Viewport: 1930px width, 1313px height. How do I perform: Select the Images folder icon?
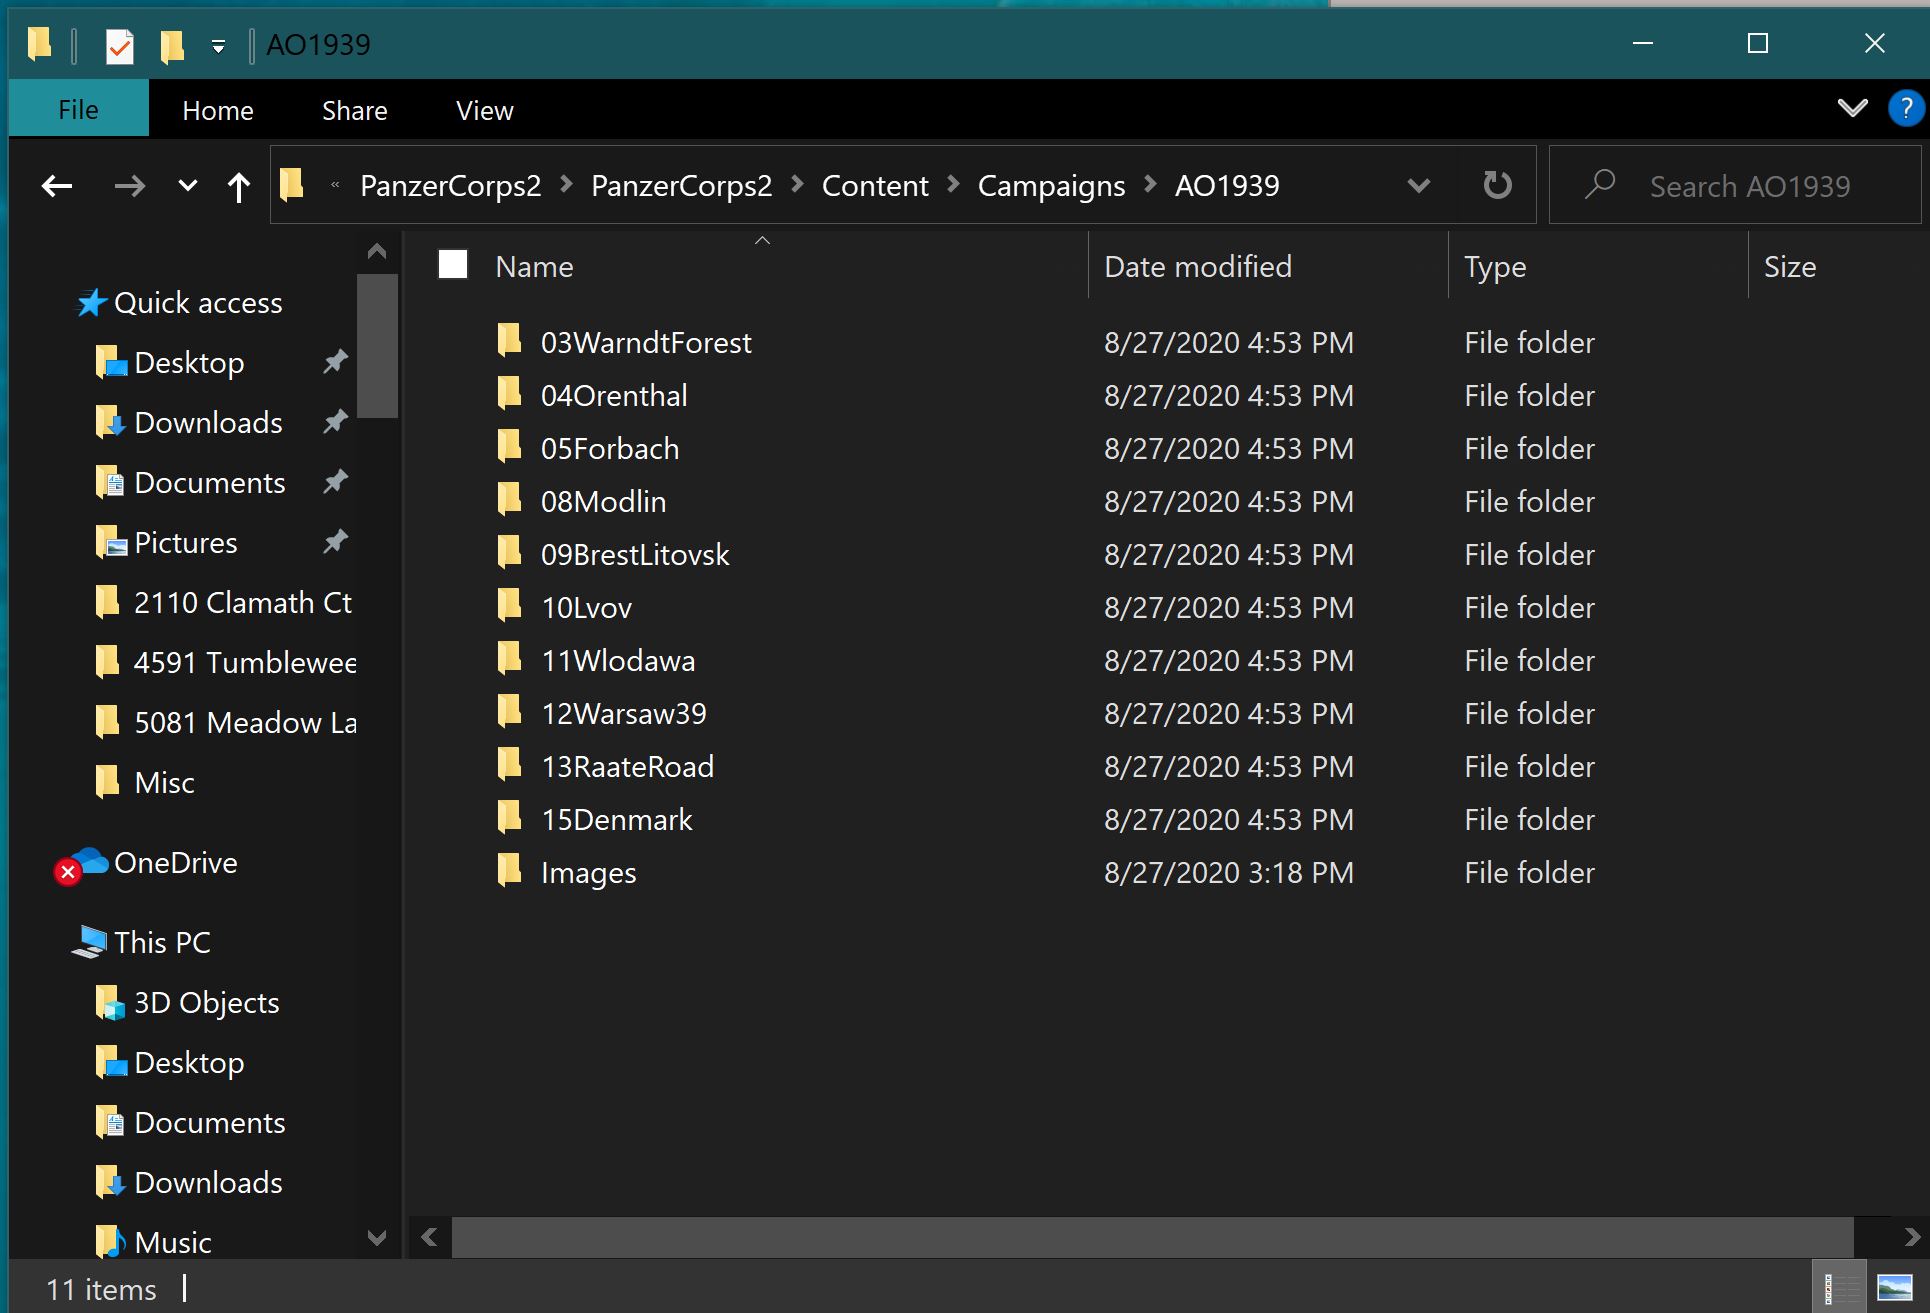click(x=509, y=870)
